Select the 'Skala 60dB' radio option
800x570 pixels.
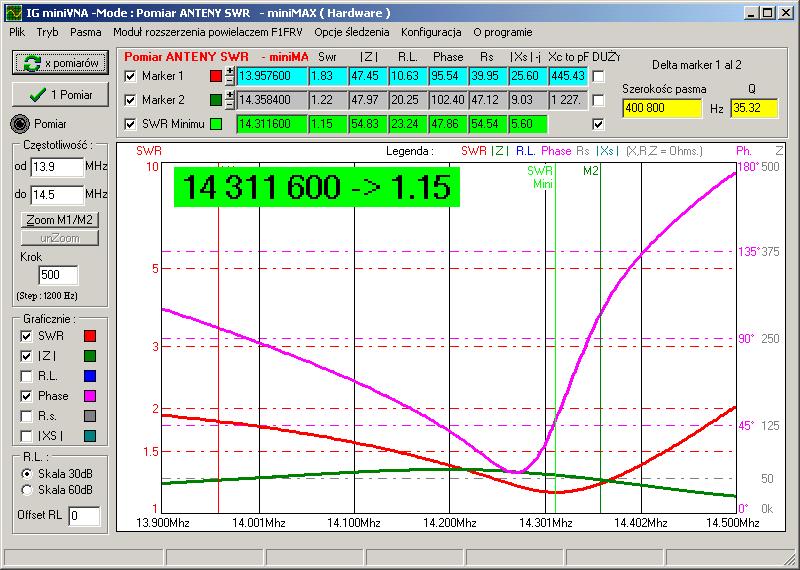click(x=27, y=490)
